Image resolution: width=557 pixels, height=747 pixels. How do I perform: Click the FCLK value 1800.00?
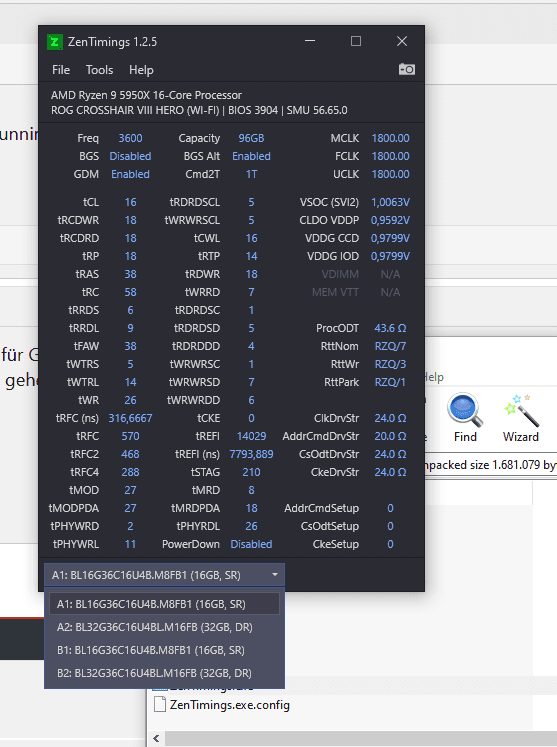390,156
